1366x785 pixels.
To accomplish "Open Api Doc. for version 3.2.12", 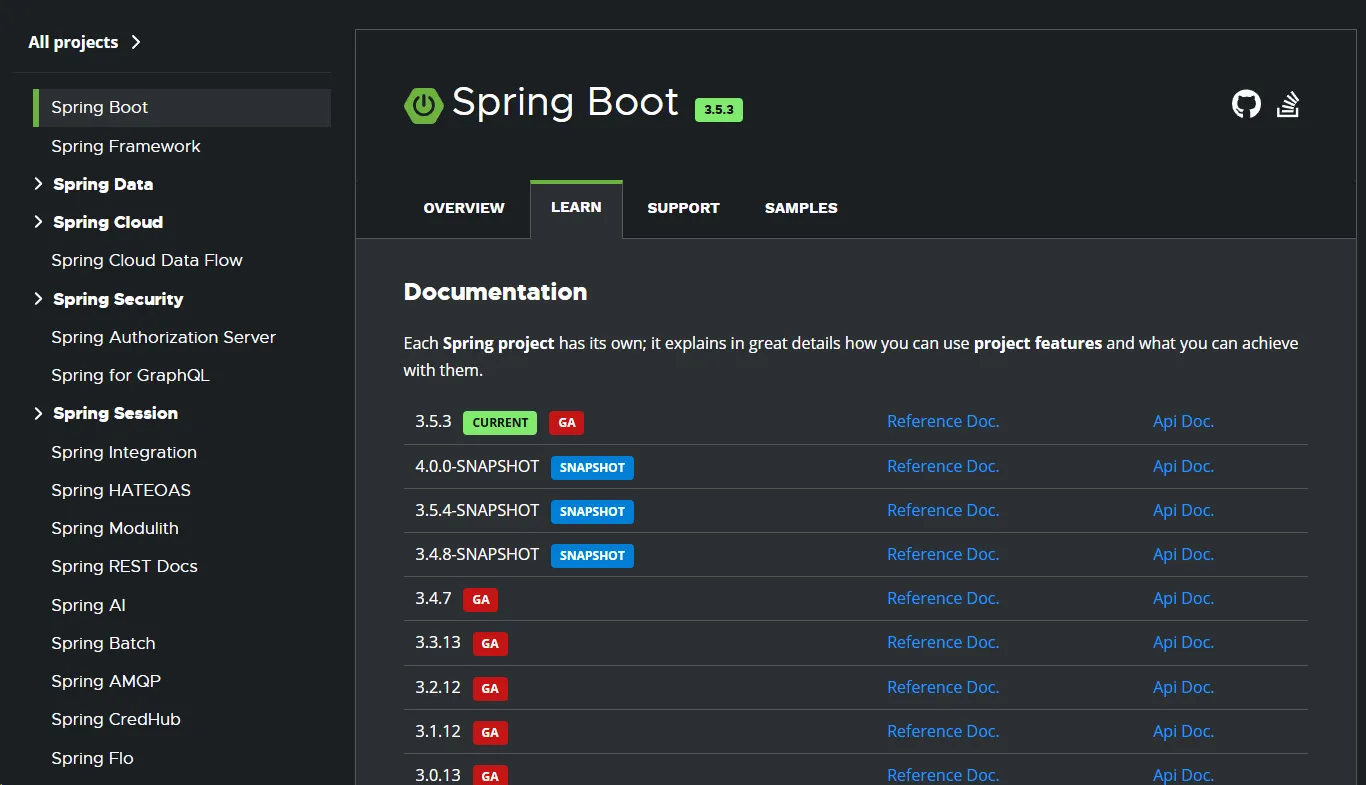I will [x=1183, y=687].
